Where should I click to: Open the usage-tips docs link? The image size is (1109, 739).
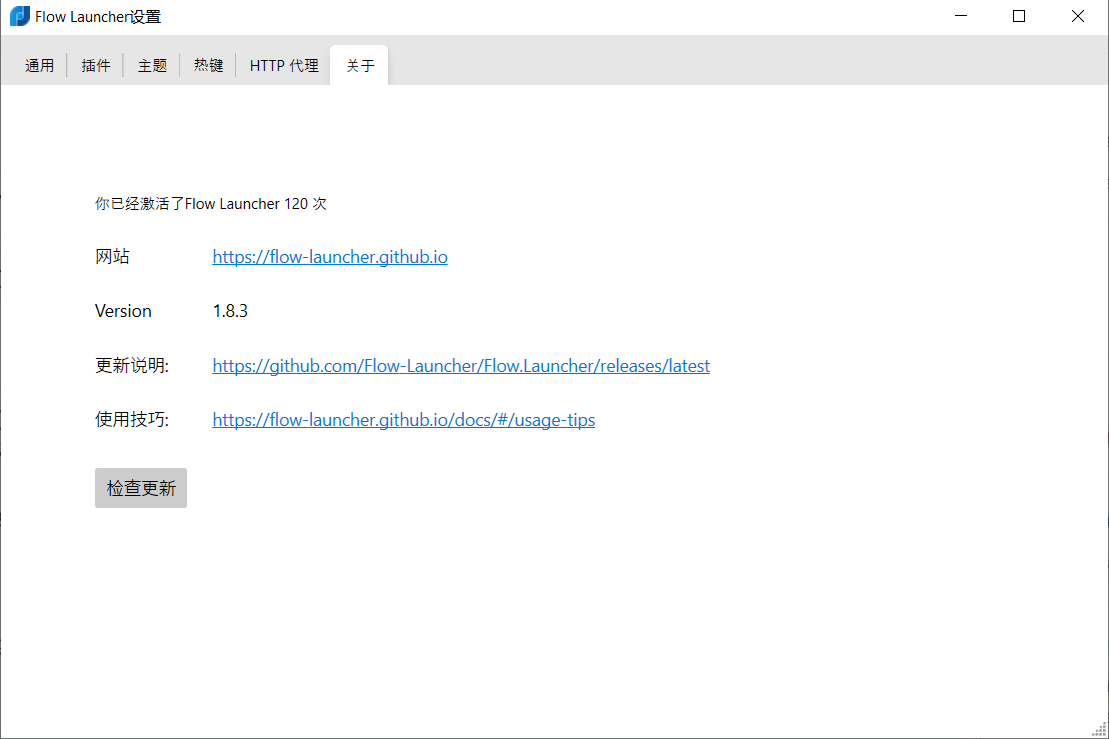coord(403,420)
